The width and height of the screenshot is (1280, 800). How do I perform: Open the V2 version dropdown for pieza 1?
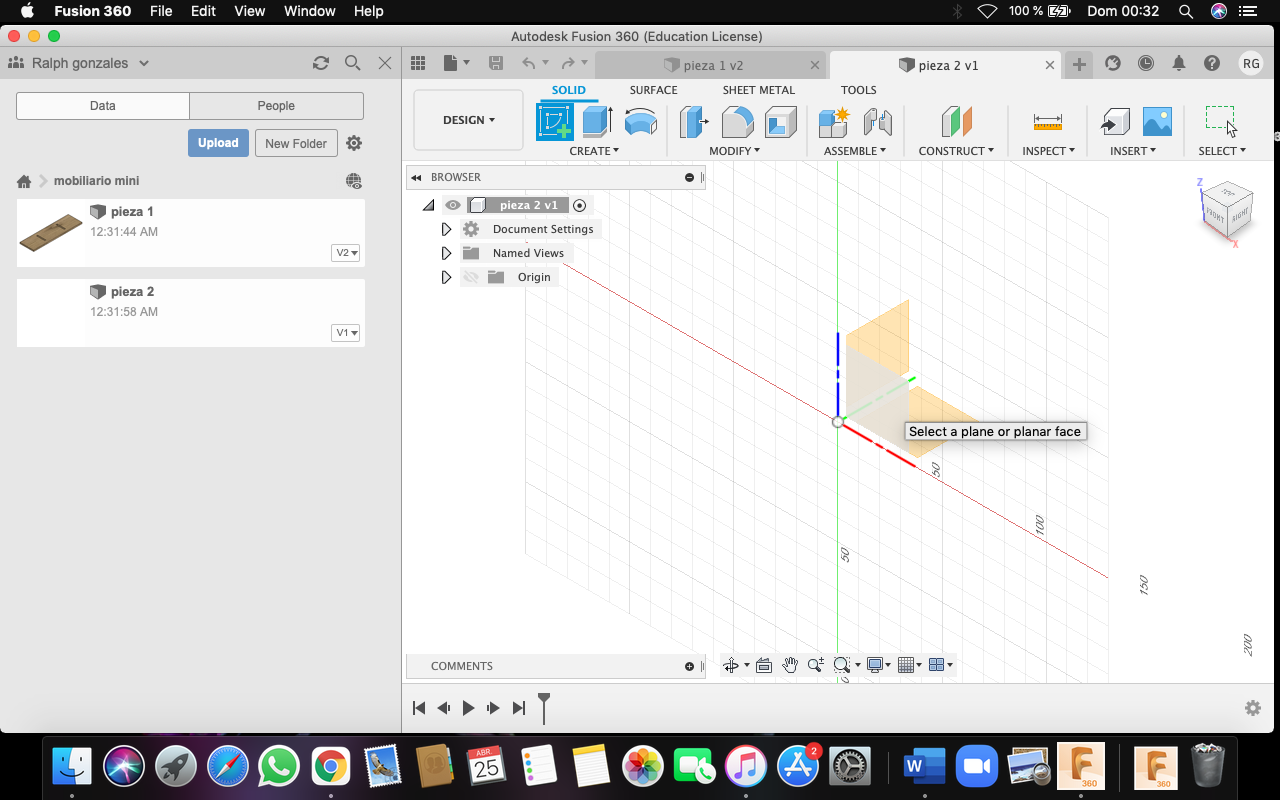(x=347, y=253)
